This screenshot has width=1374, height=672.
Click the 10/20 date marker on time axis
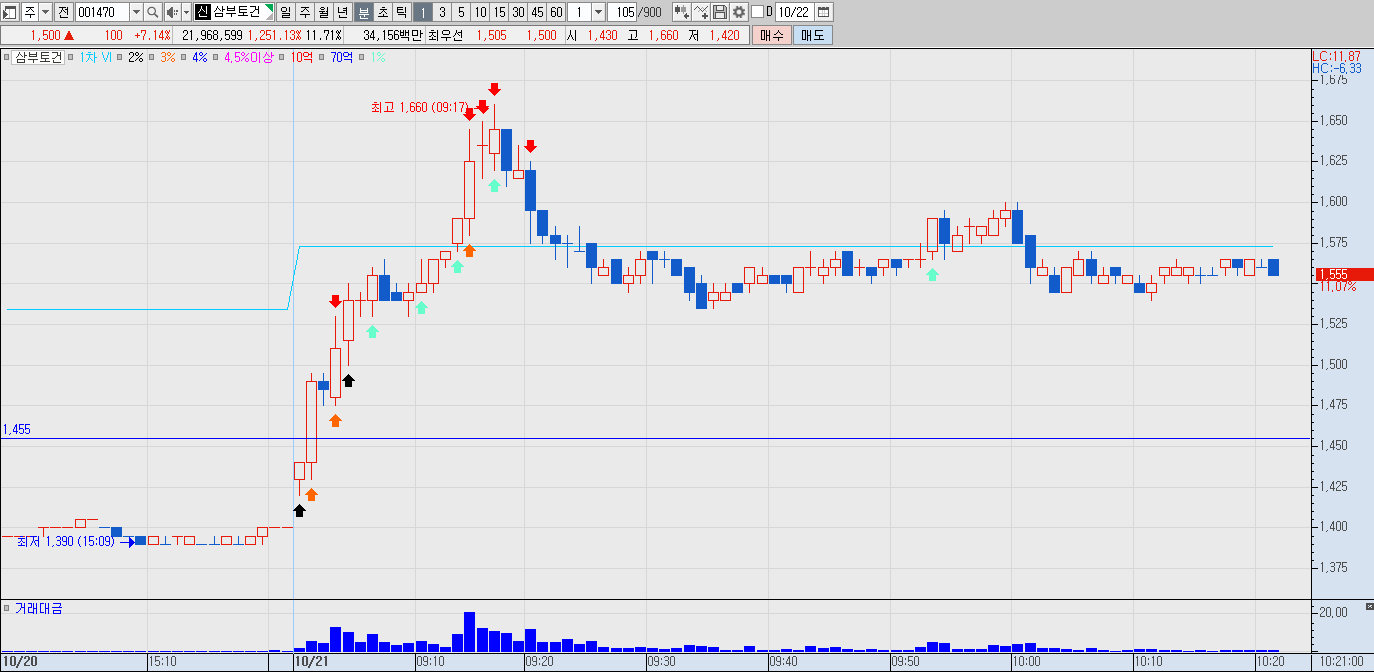[21, 662]
